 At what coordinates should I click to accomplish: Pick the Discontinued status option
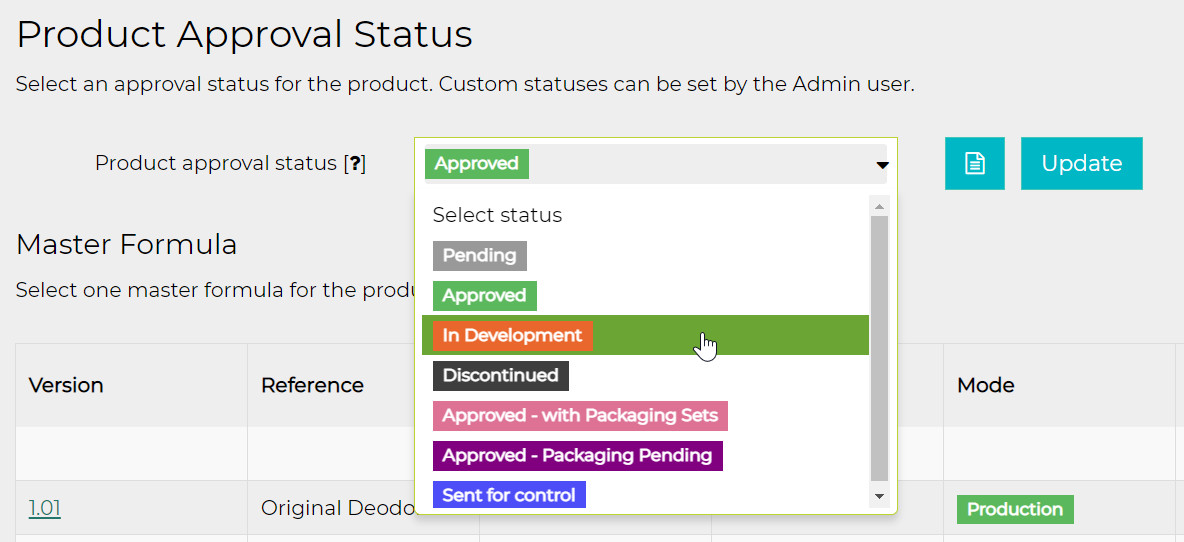[x=500, y=376]
